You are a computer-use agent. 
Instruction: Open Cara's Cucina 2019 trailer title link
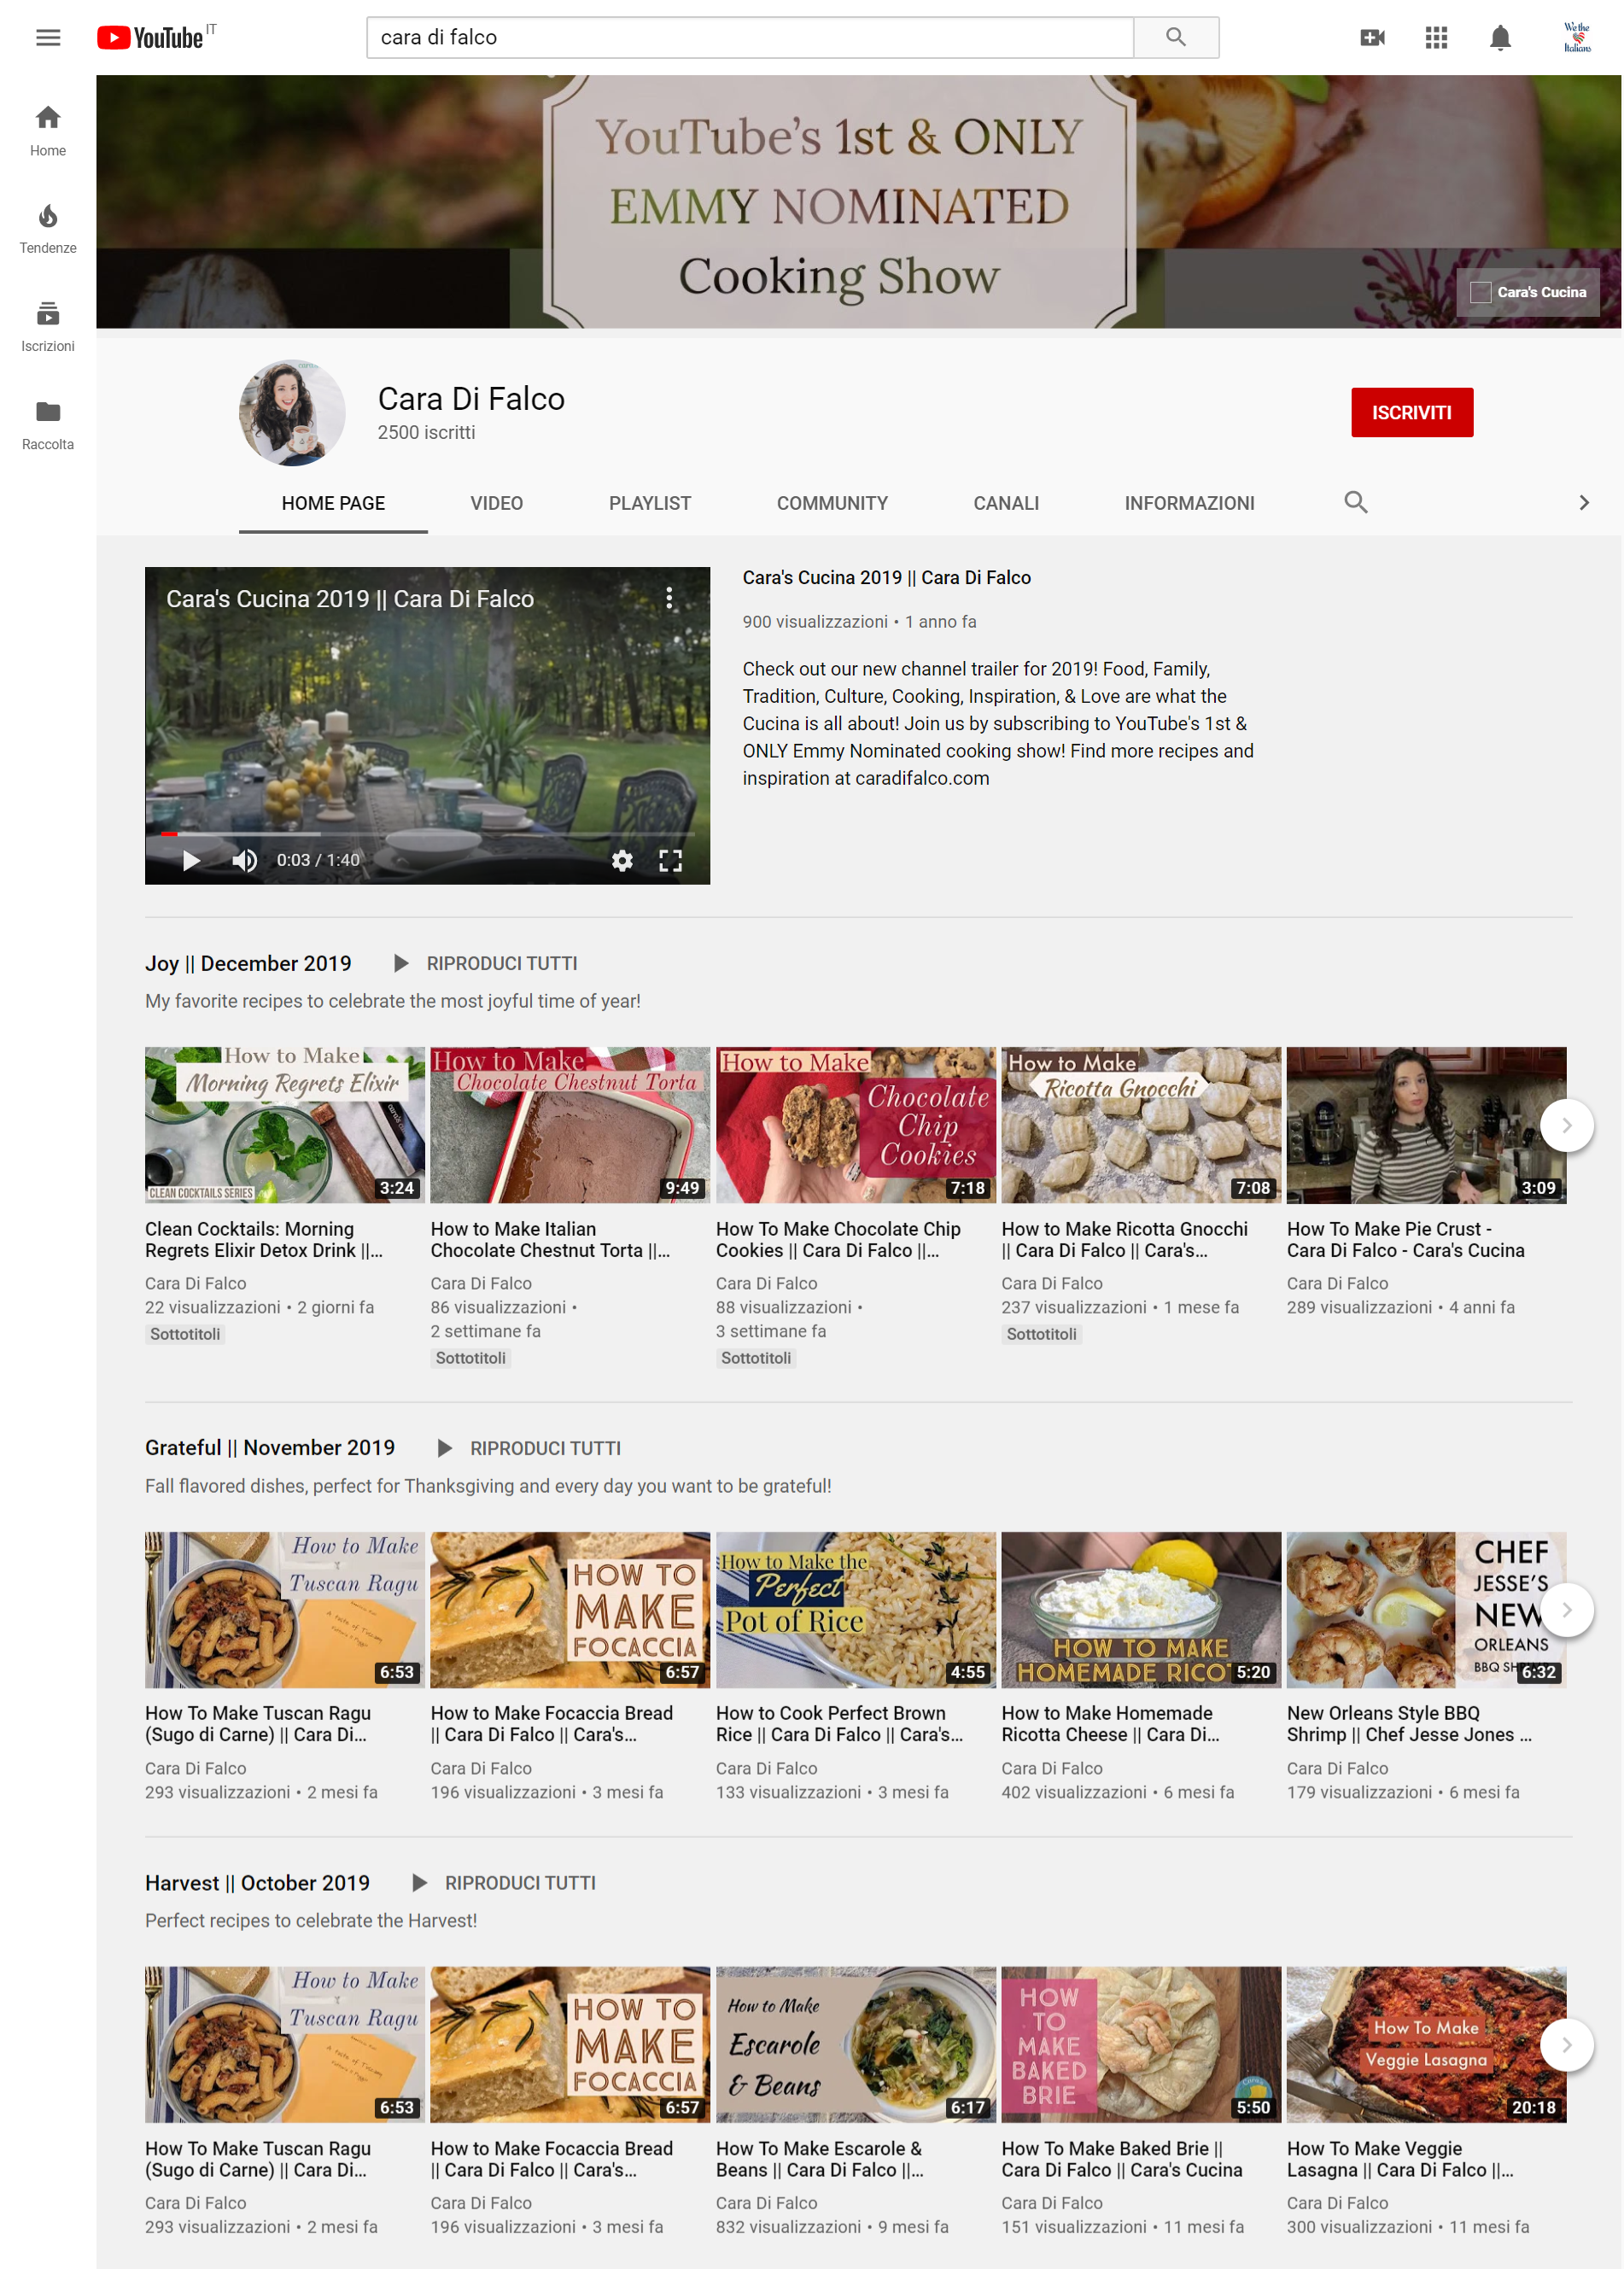(887, 578)
